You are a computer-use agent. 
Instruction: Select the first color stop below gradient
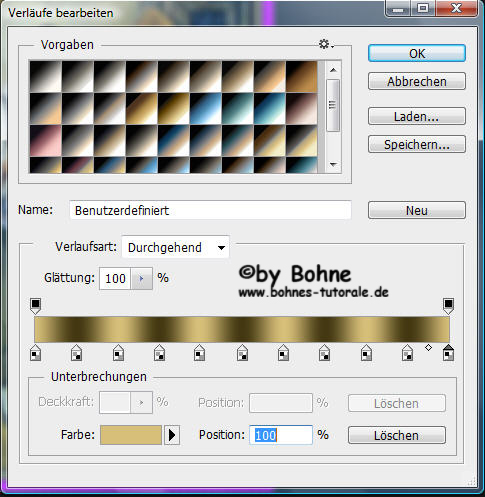click(35, 353)
